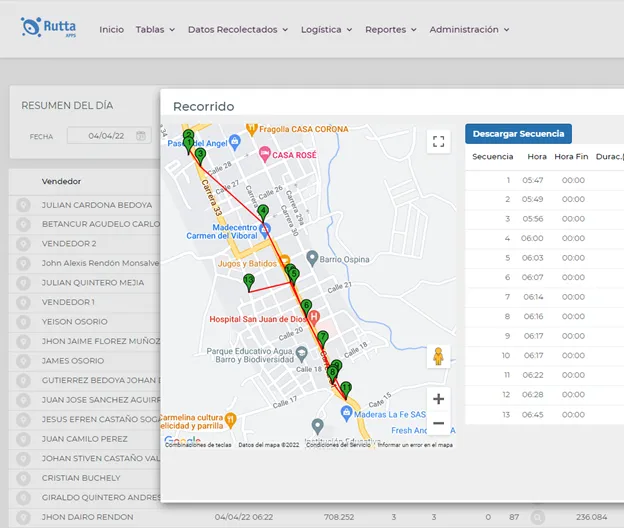Toggle map fullscreen view
The width and height of the screenshot is (624, 528).
[x=439, y=141]
